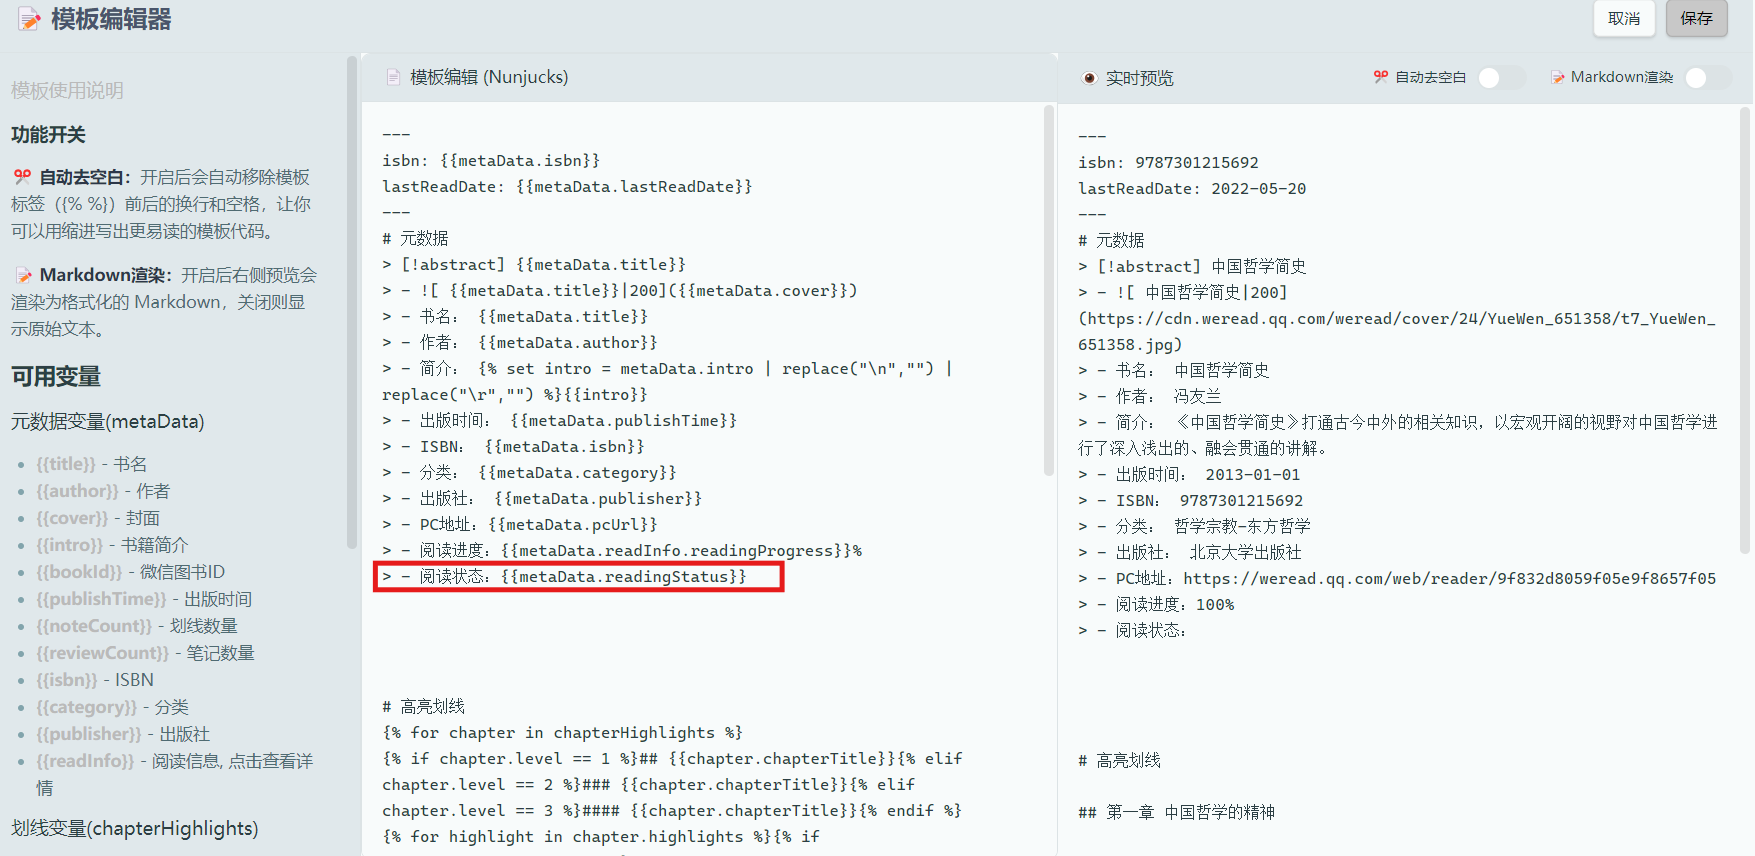
Task: Click the left sidebar scrollbar
Action: (x=352, y=300)
